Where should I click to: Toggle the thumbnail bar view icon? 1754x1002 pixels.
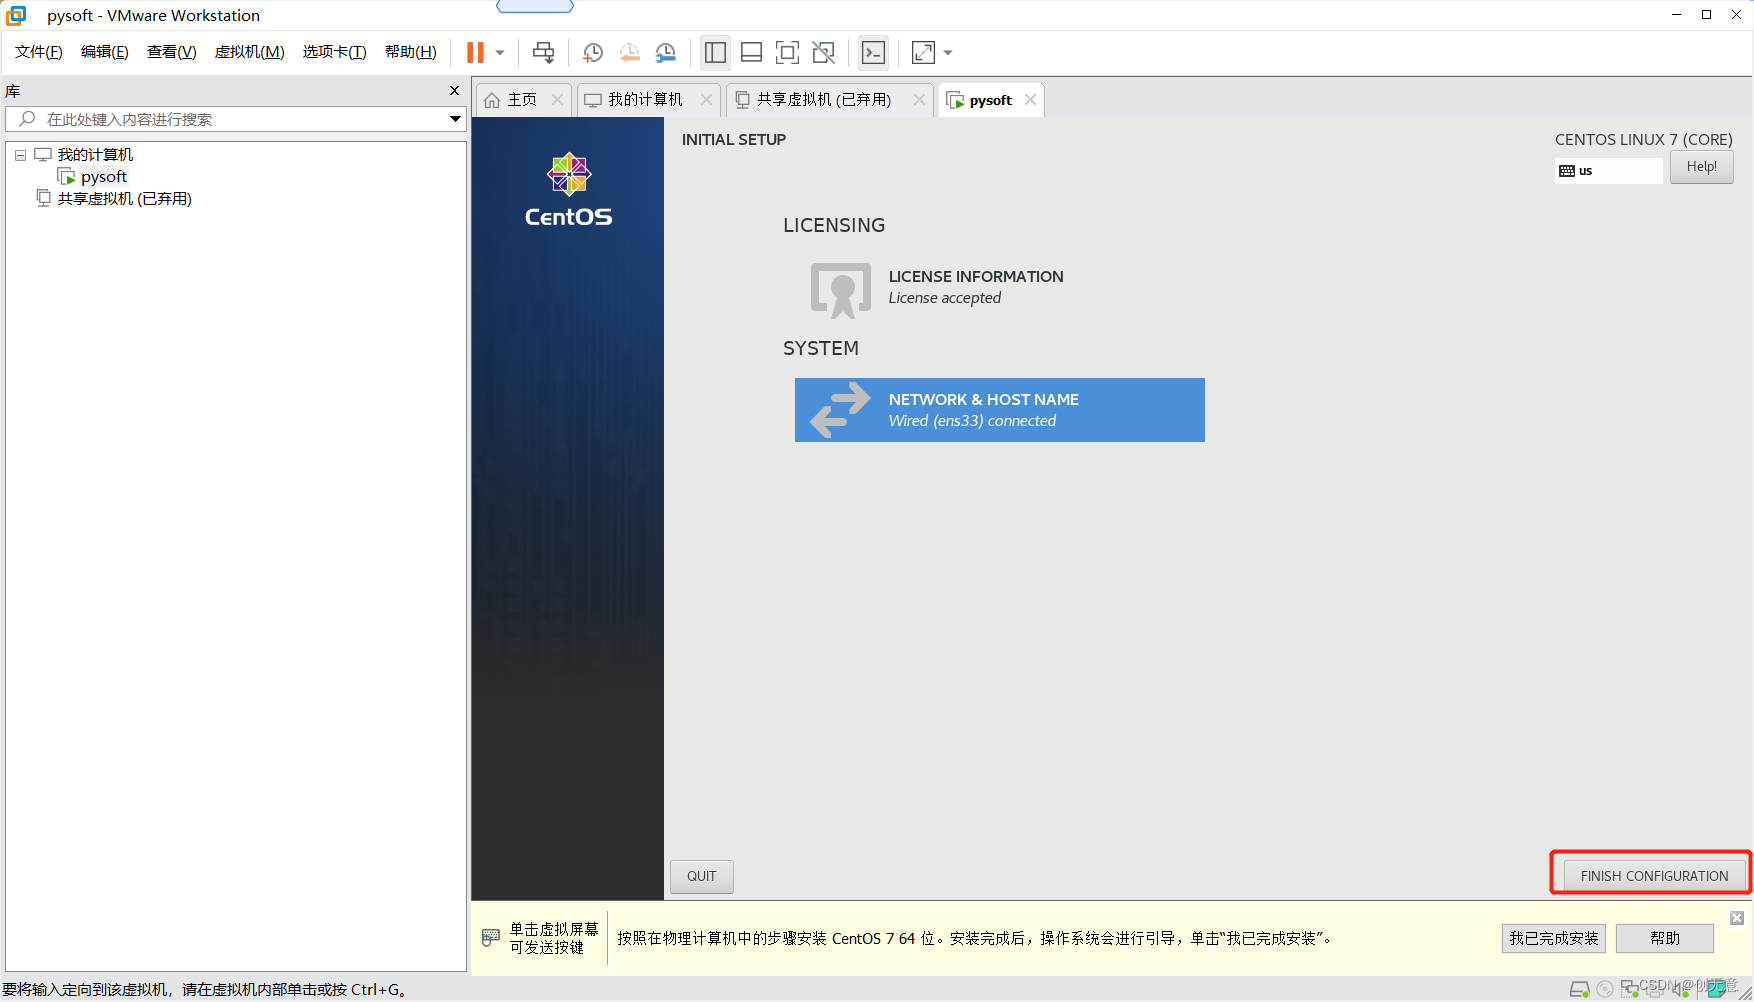(751, 52)
